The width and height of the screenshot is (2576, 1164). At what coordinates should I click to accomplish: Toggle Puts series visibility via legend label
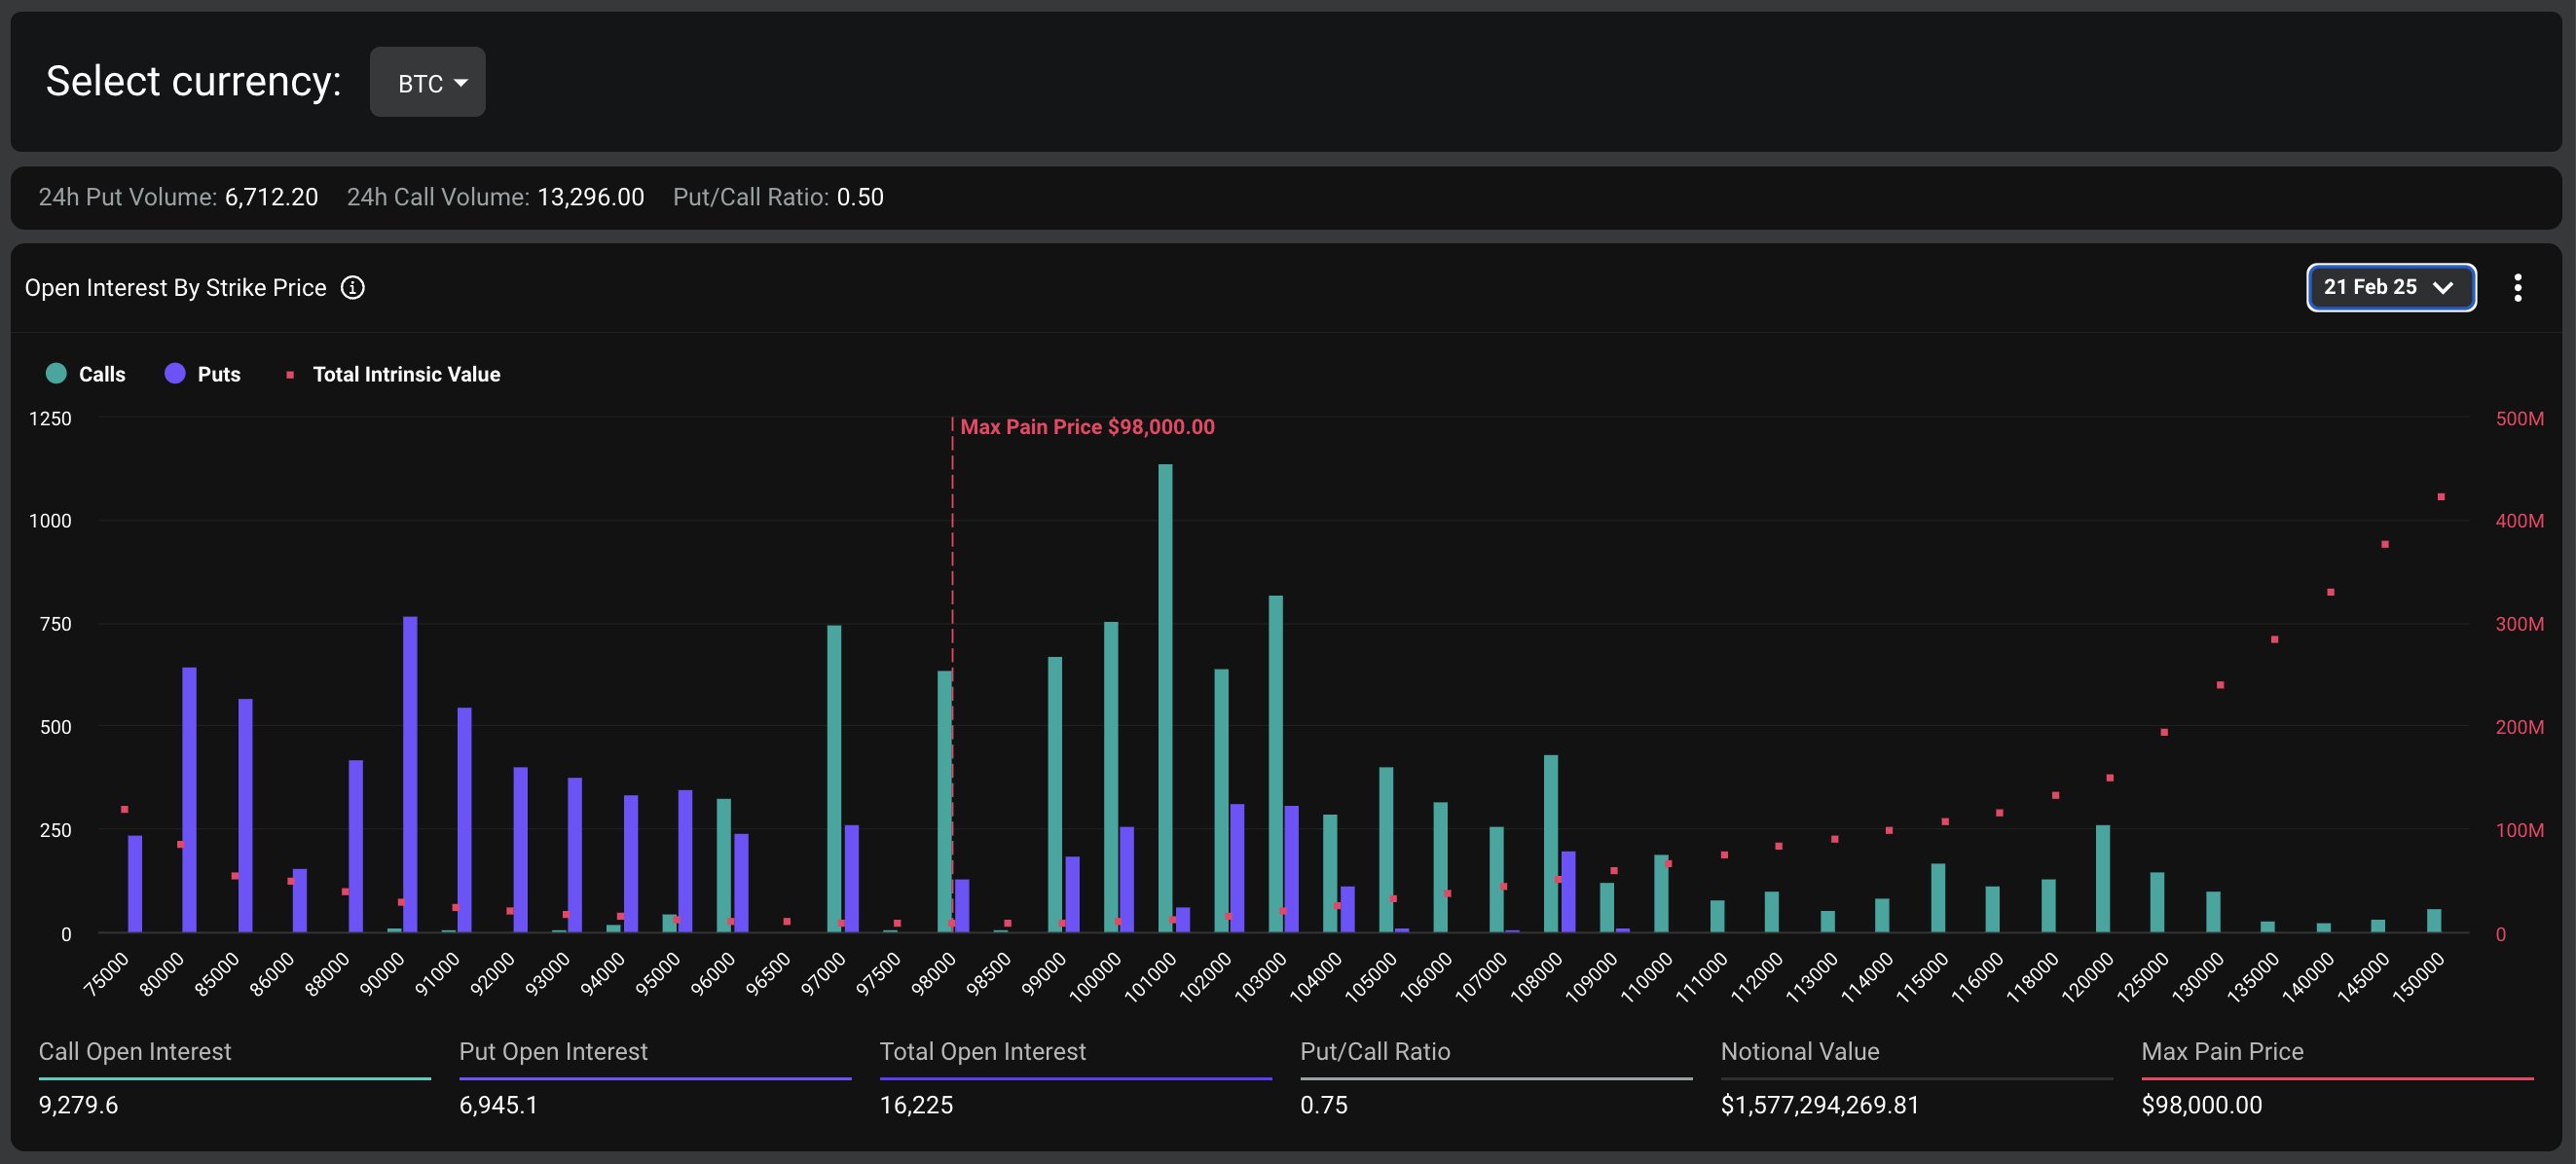point(219,374)
